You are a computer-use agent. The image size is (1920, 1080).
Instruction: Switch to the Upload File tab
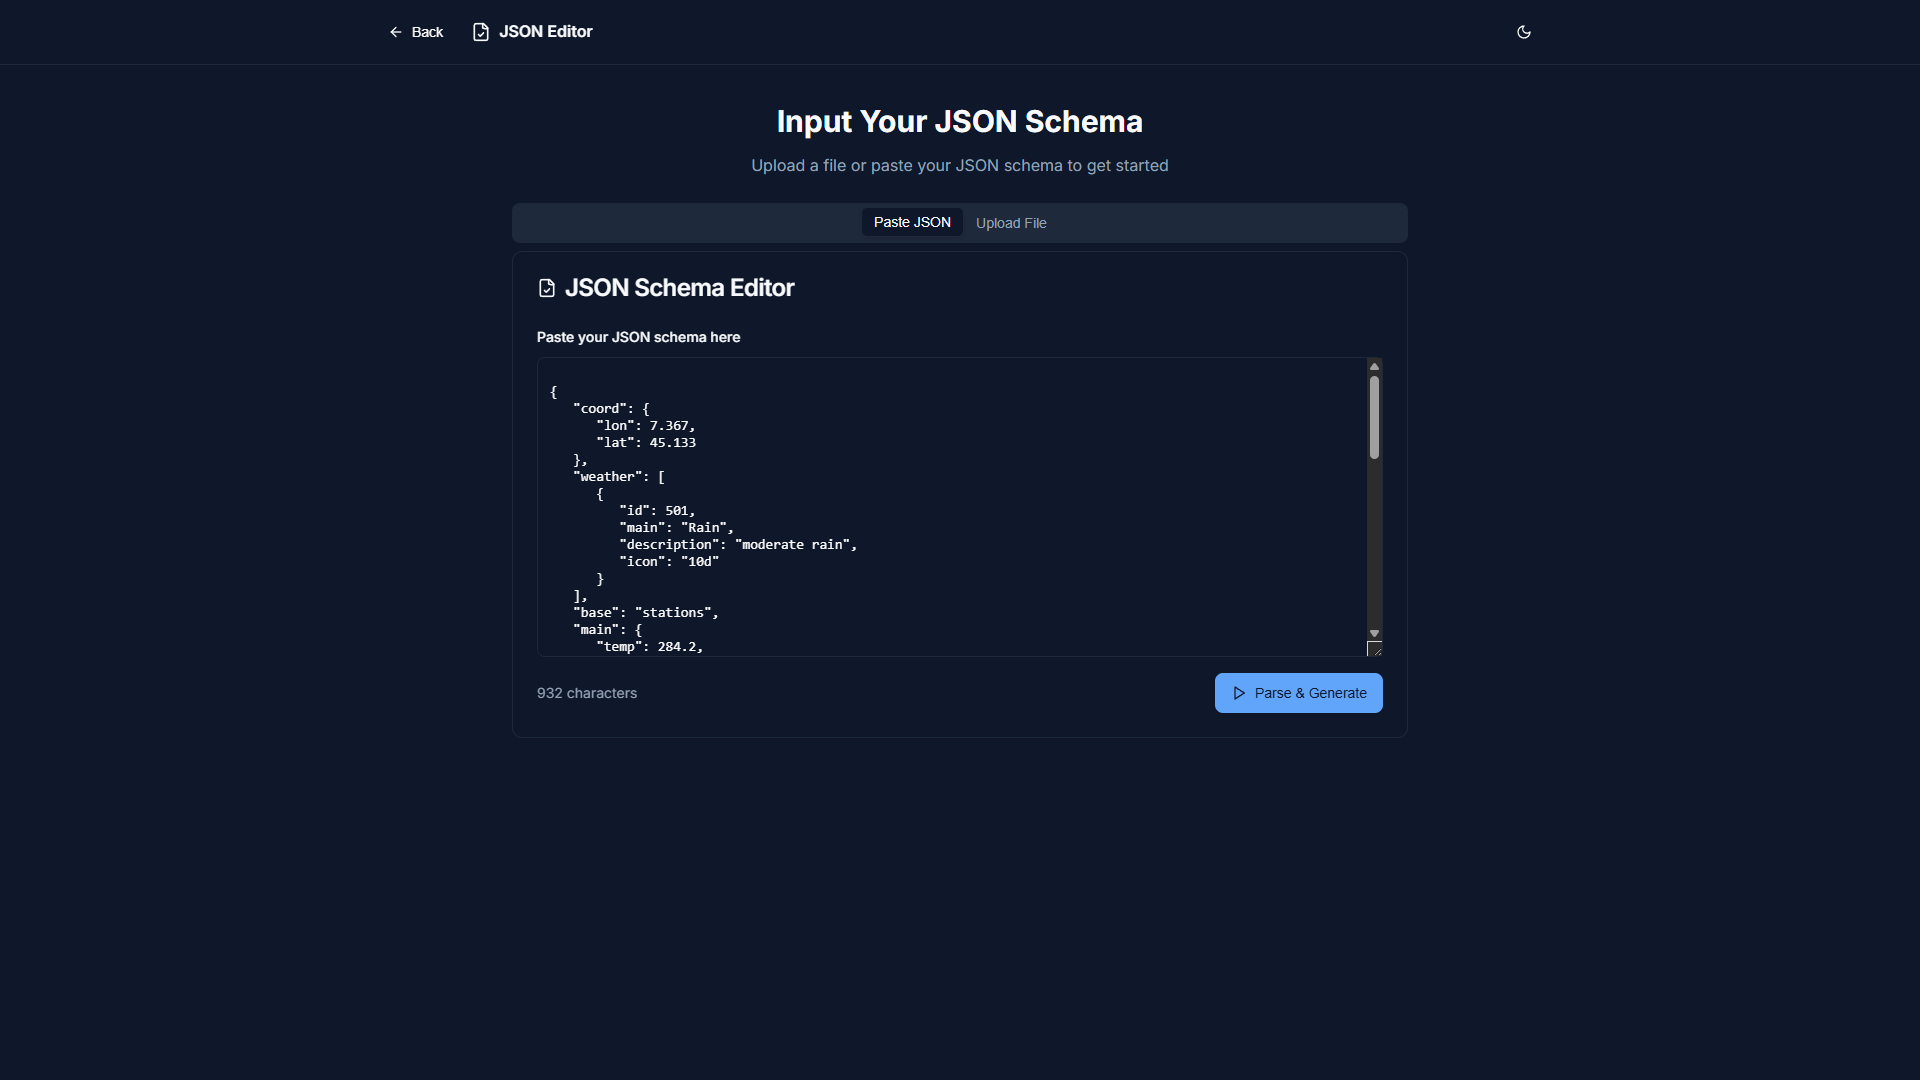click(1011, 223)
